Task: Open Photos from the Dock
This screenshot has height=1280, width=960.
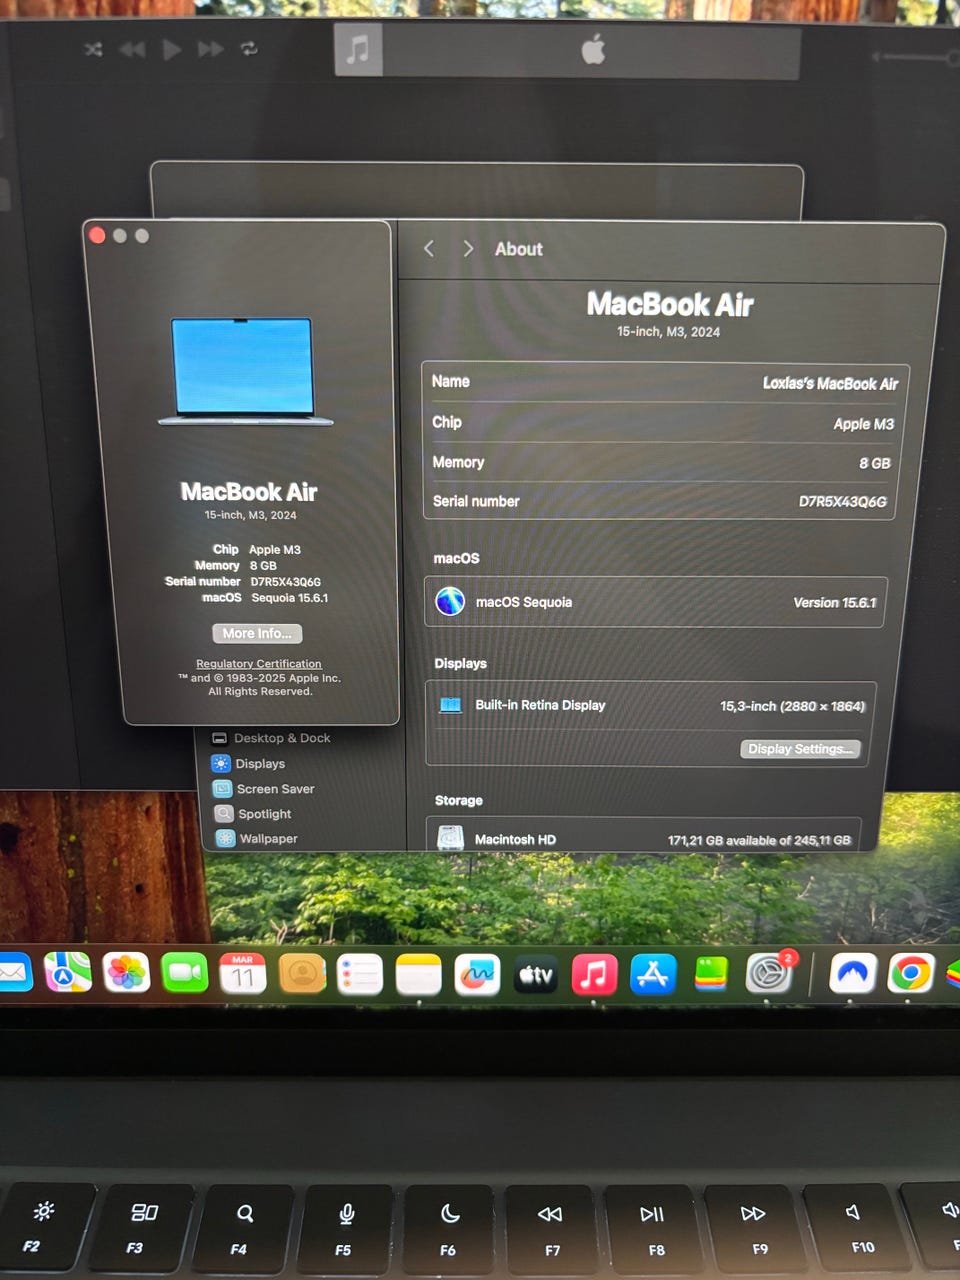Action: [x=126, y=972]
